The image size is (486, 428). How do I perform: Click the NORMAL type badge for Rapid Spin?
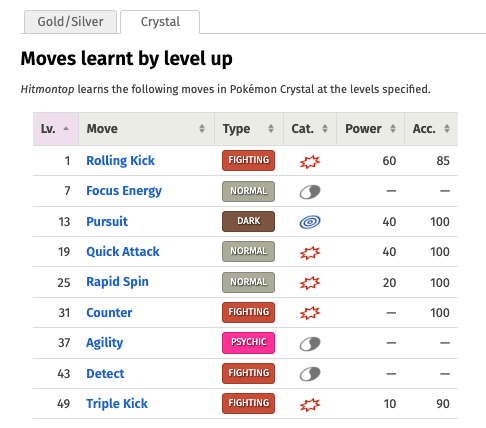point(249,282)
